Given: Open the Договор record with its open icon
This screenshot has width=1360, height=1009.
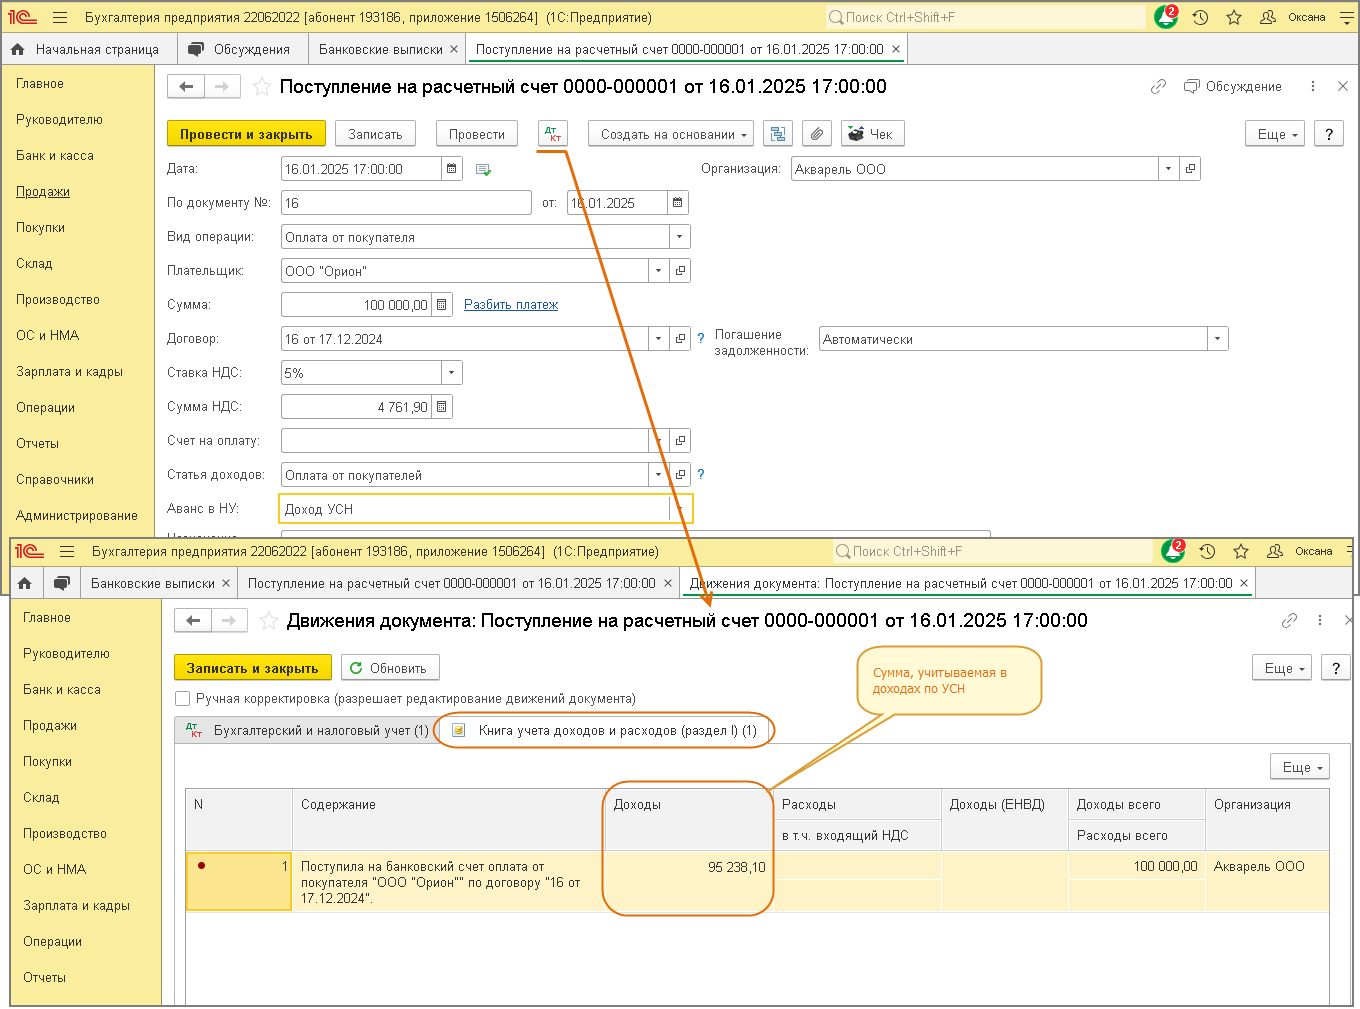Looking at the screenshot, I should click(x=680, y=339).
